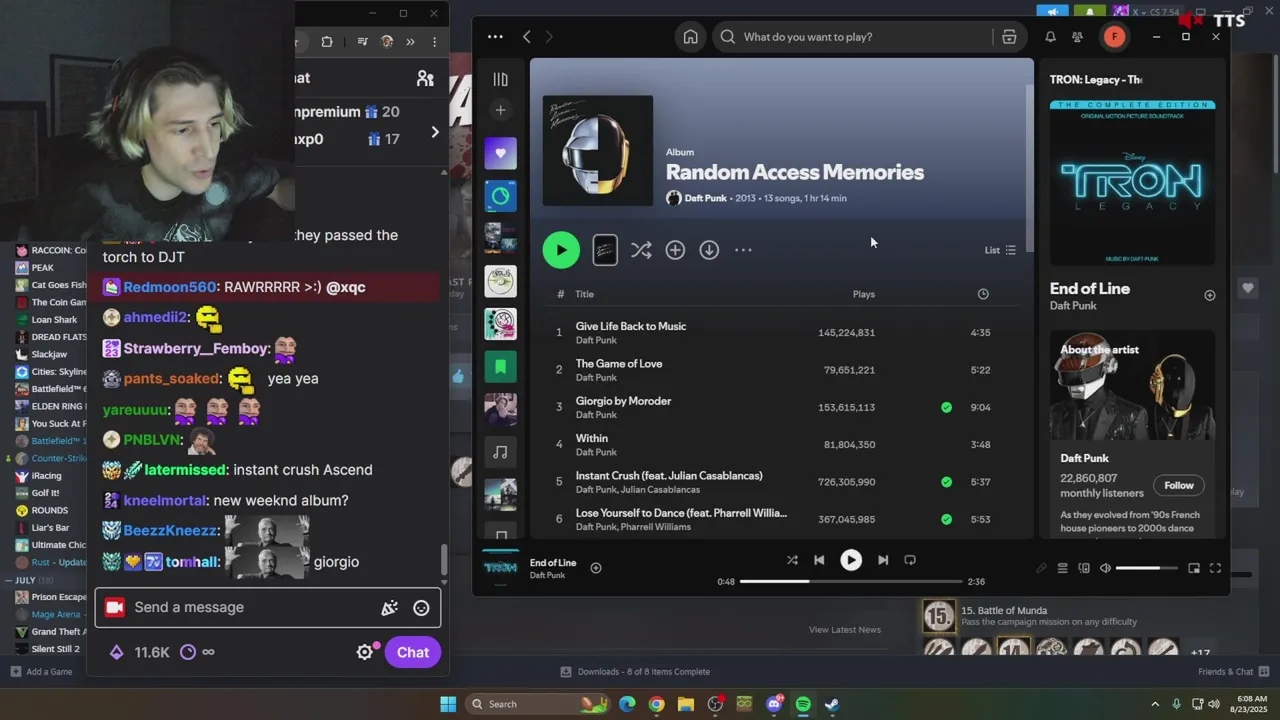
Task: Select track Within
Action: (x=592, y=438)
